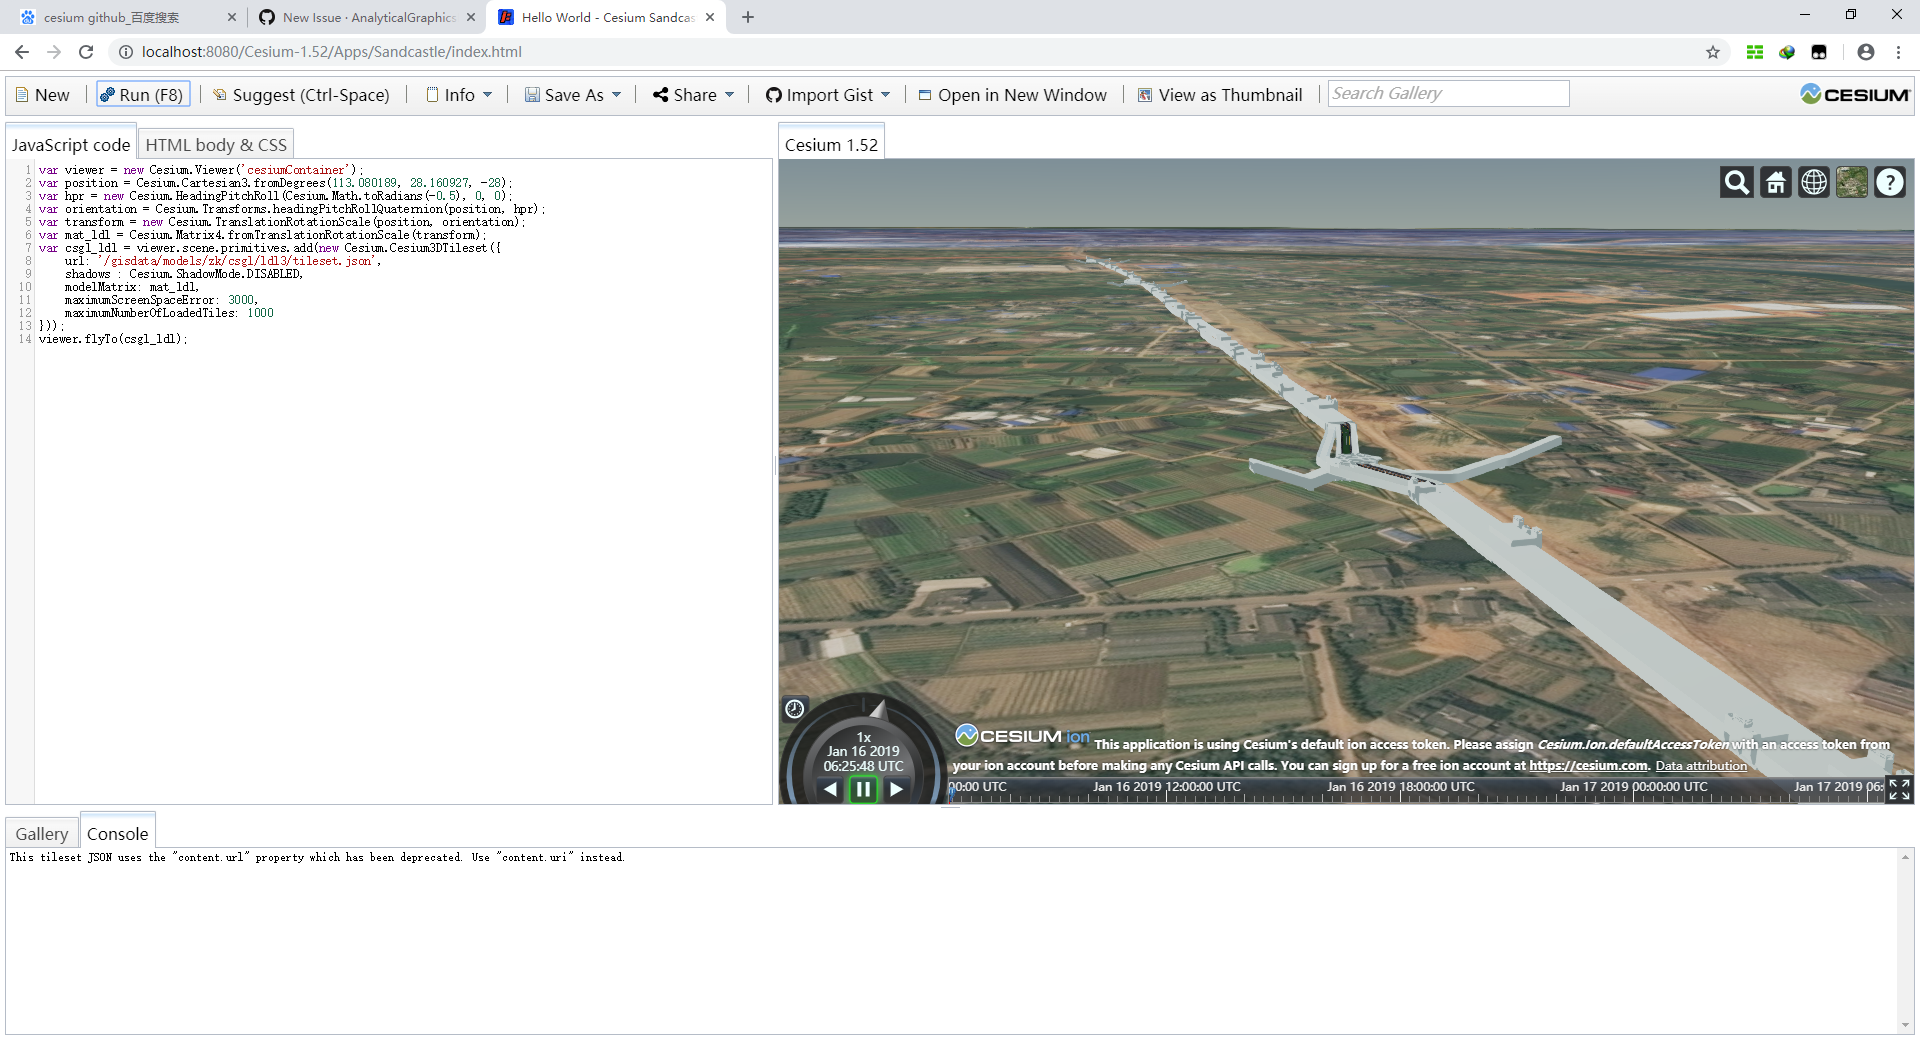Click Suggest (Ctrl-Space) button

point(301,95)
